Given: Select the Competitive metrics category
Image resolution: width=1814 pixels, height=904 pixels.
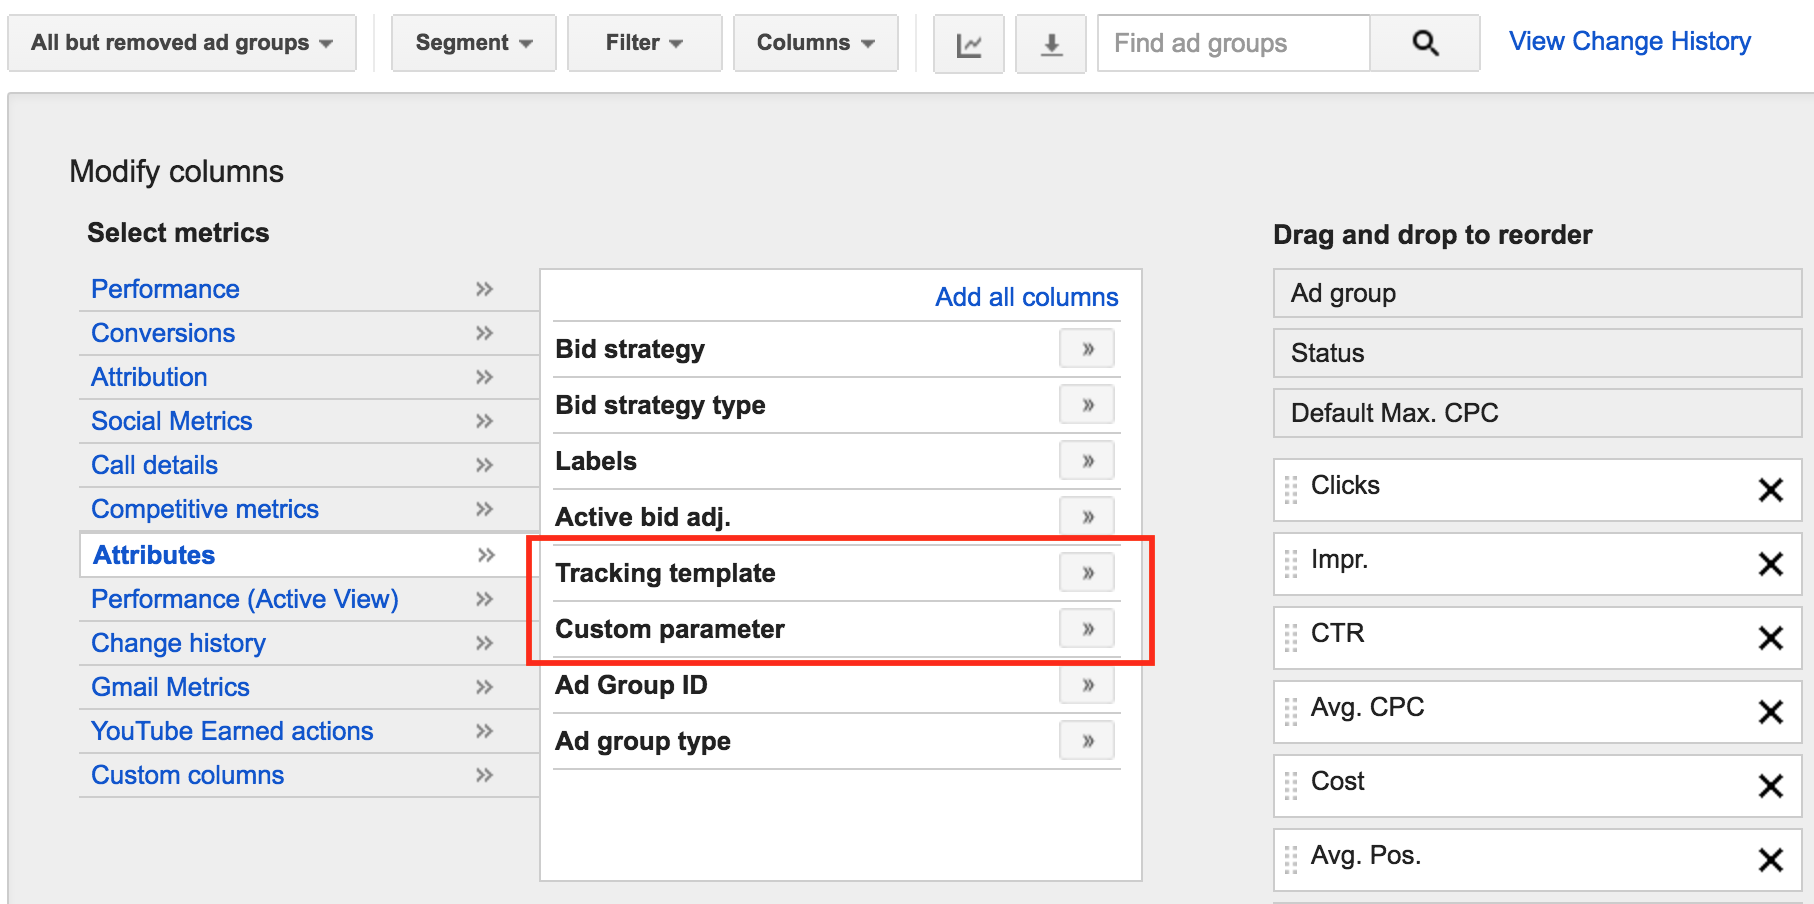Looking at the screenshot, I should (x=205, y=509).
